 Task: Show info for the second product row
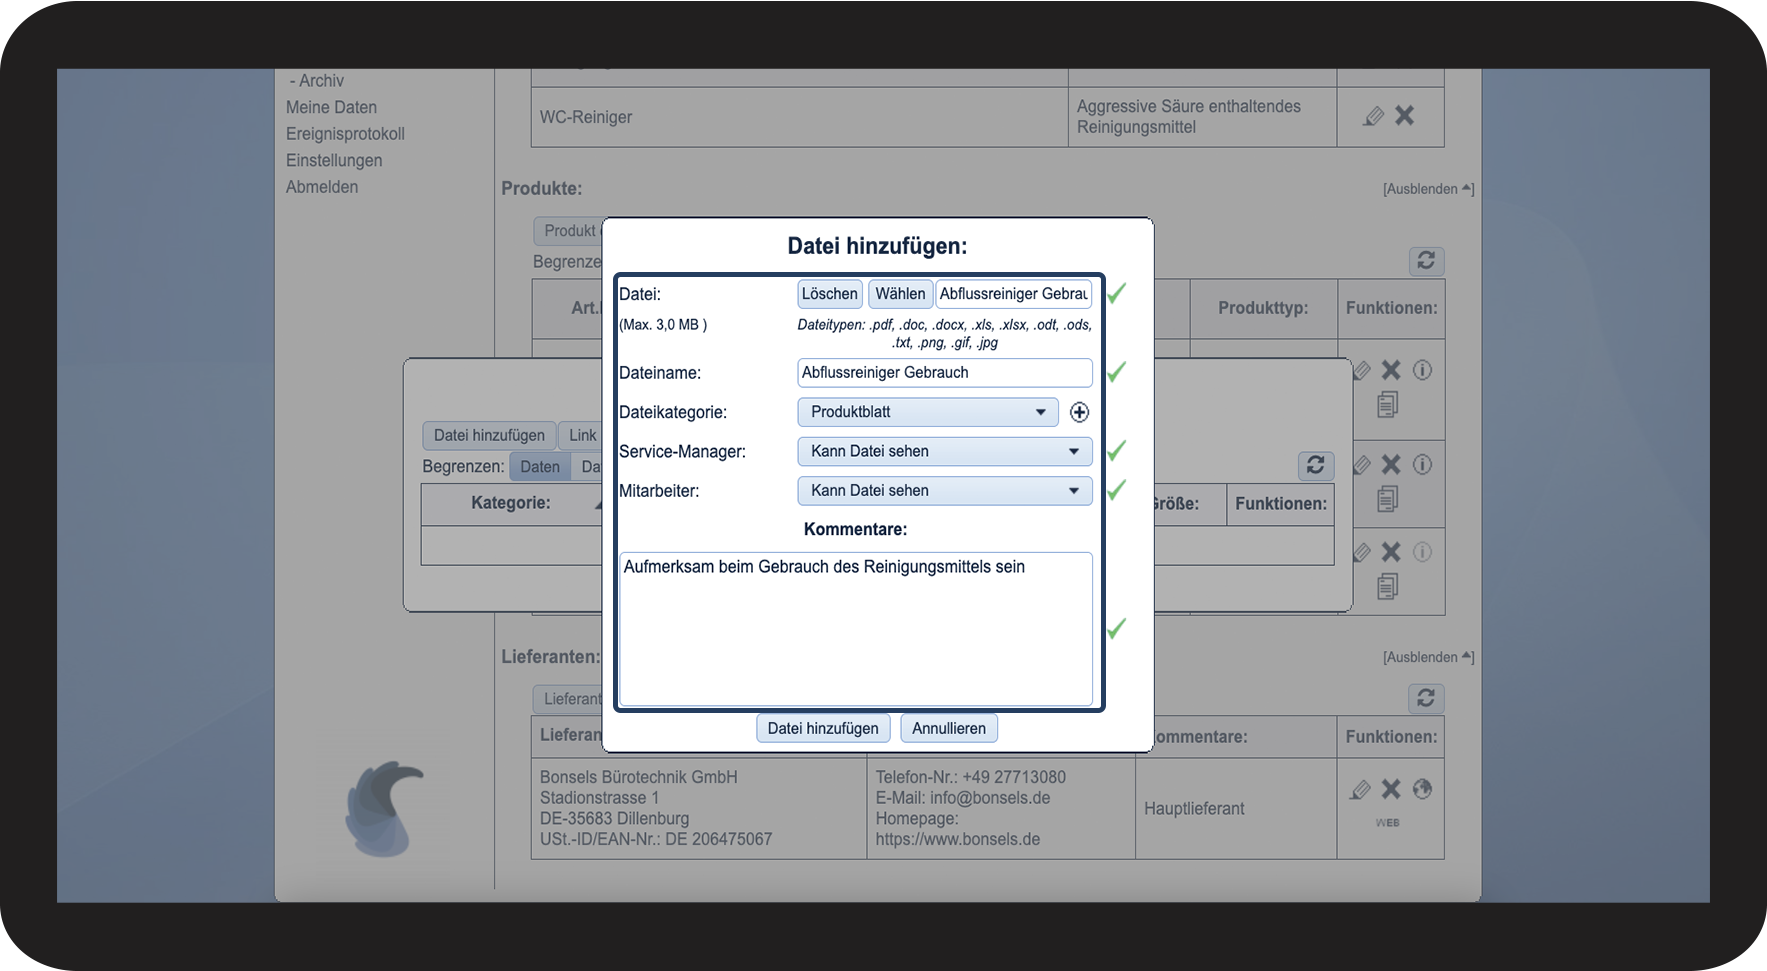tap(1422, 464)
